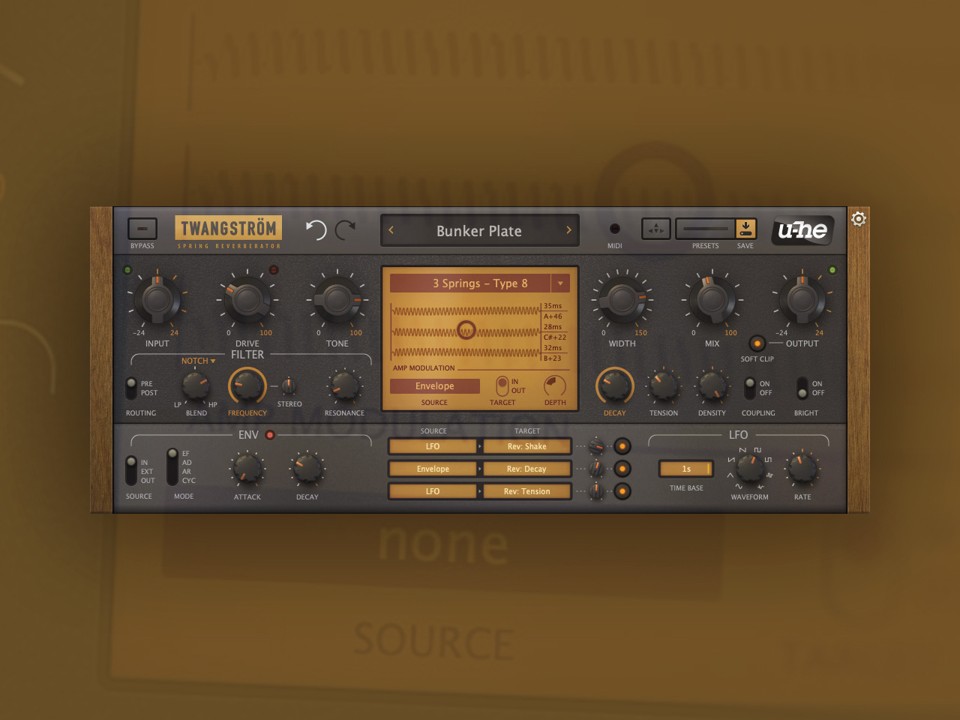
Task: Undo the last change with the undo arrow
Action: (316, 230)
